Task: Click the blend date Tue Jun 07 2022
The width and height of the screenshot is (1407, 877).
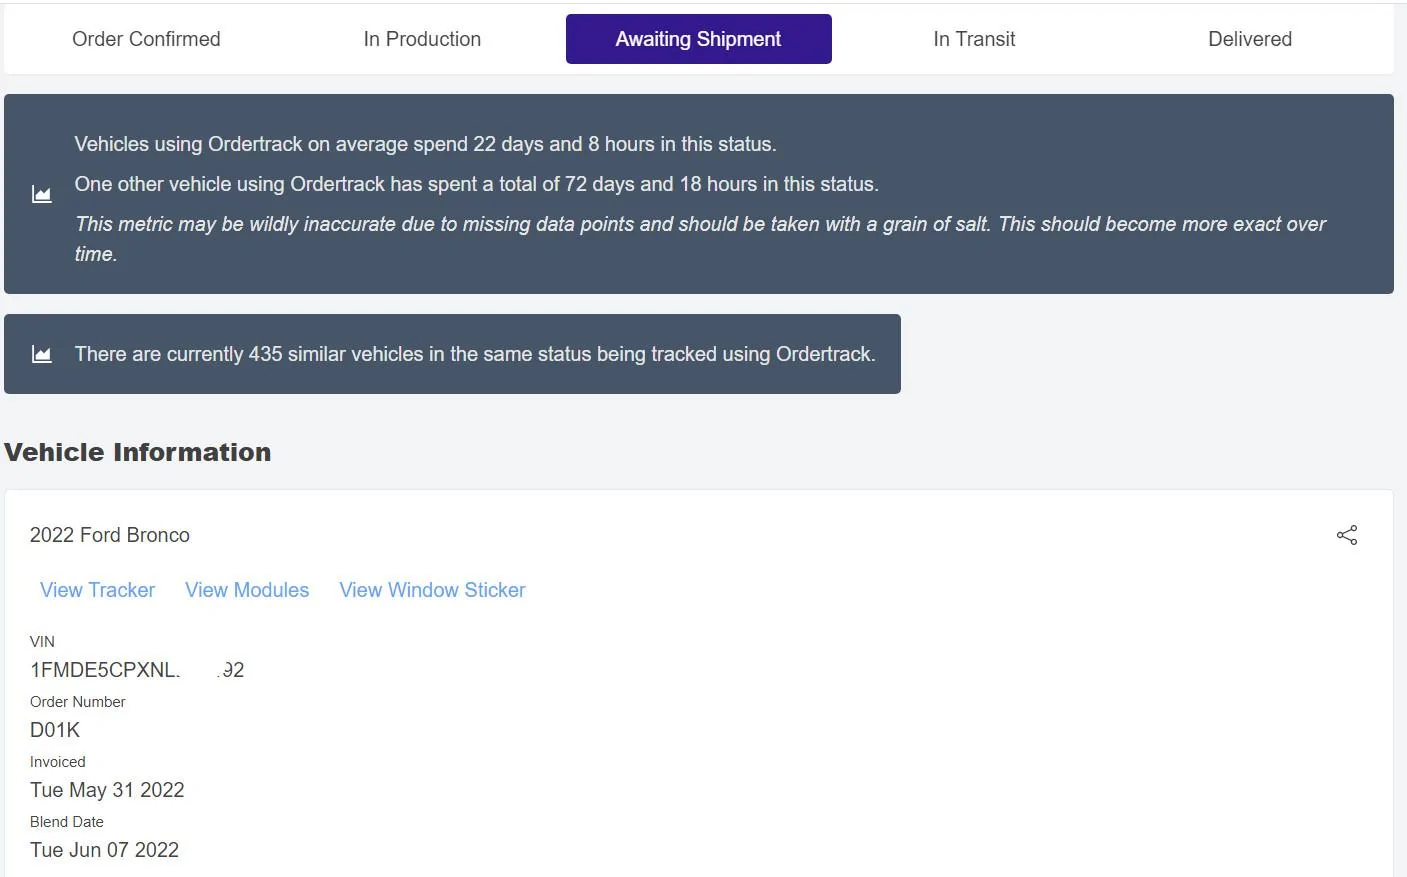Action: click(x=104, y=850)
